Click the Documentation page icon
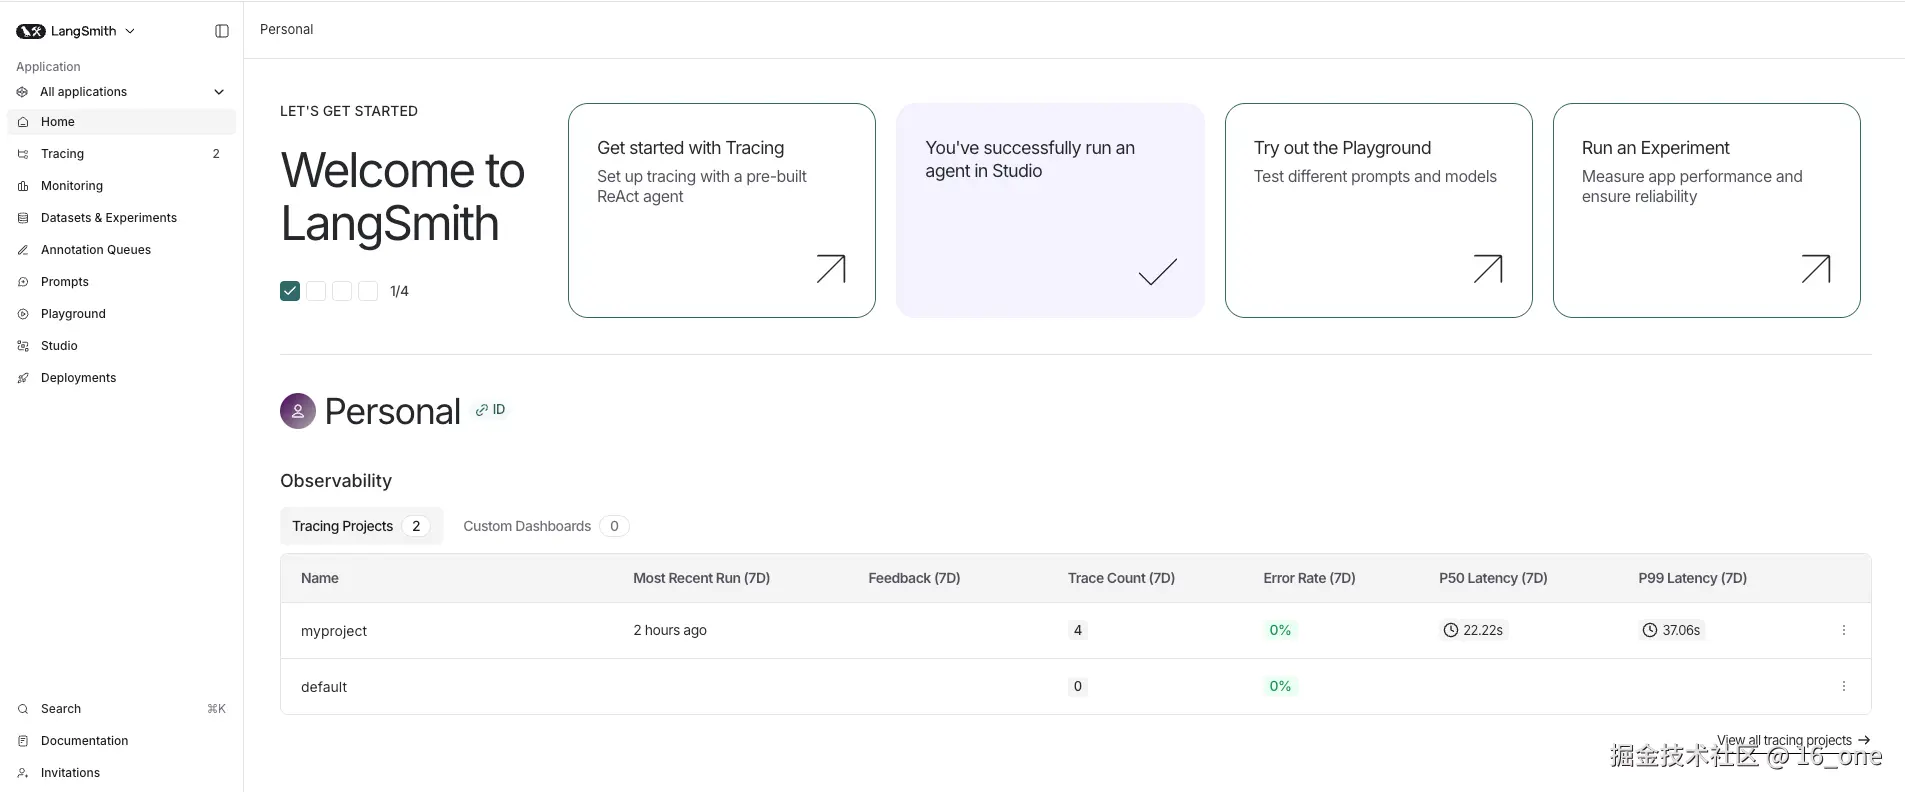The height and width of the screenshot is (792, 1905). [x=22, y=741]
